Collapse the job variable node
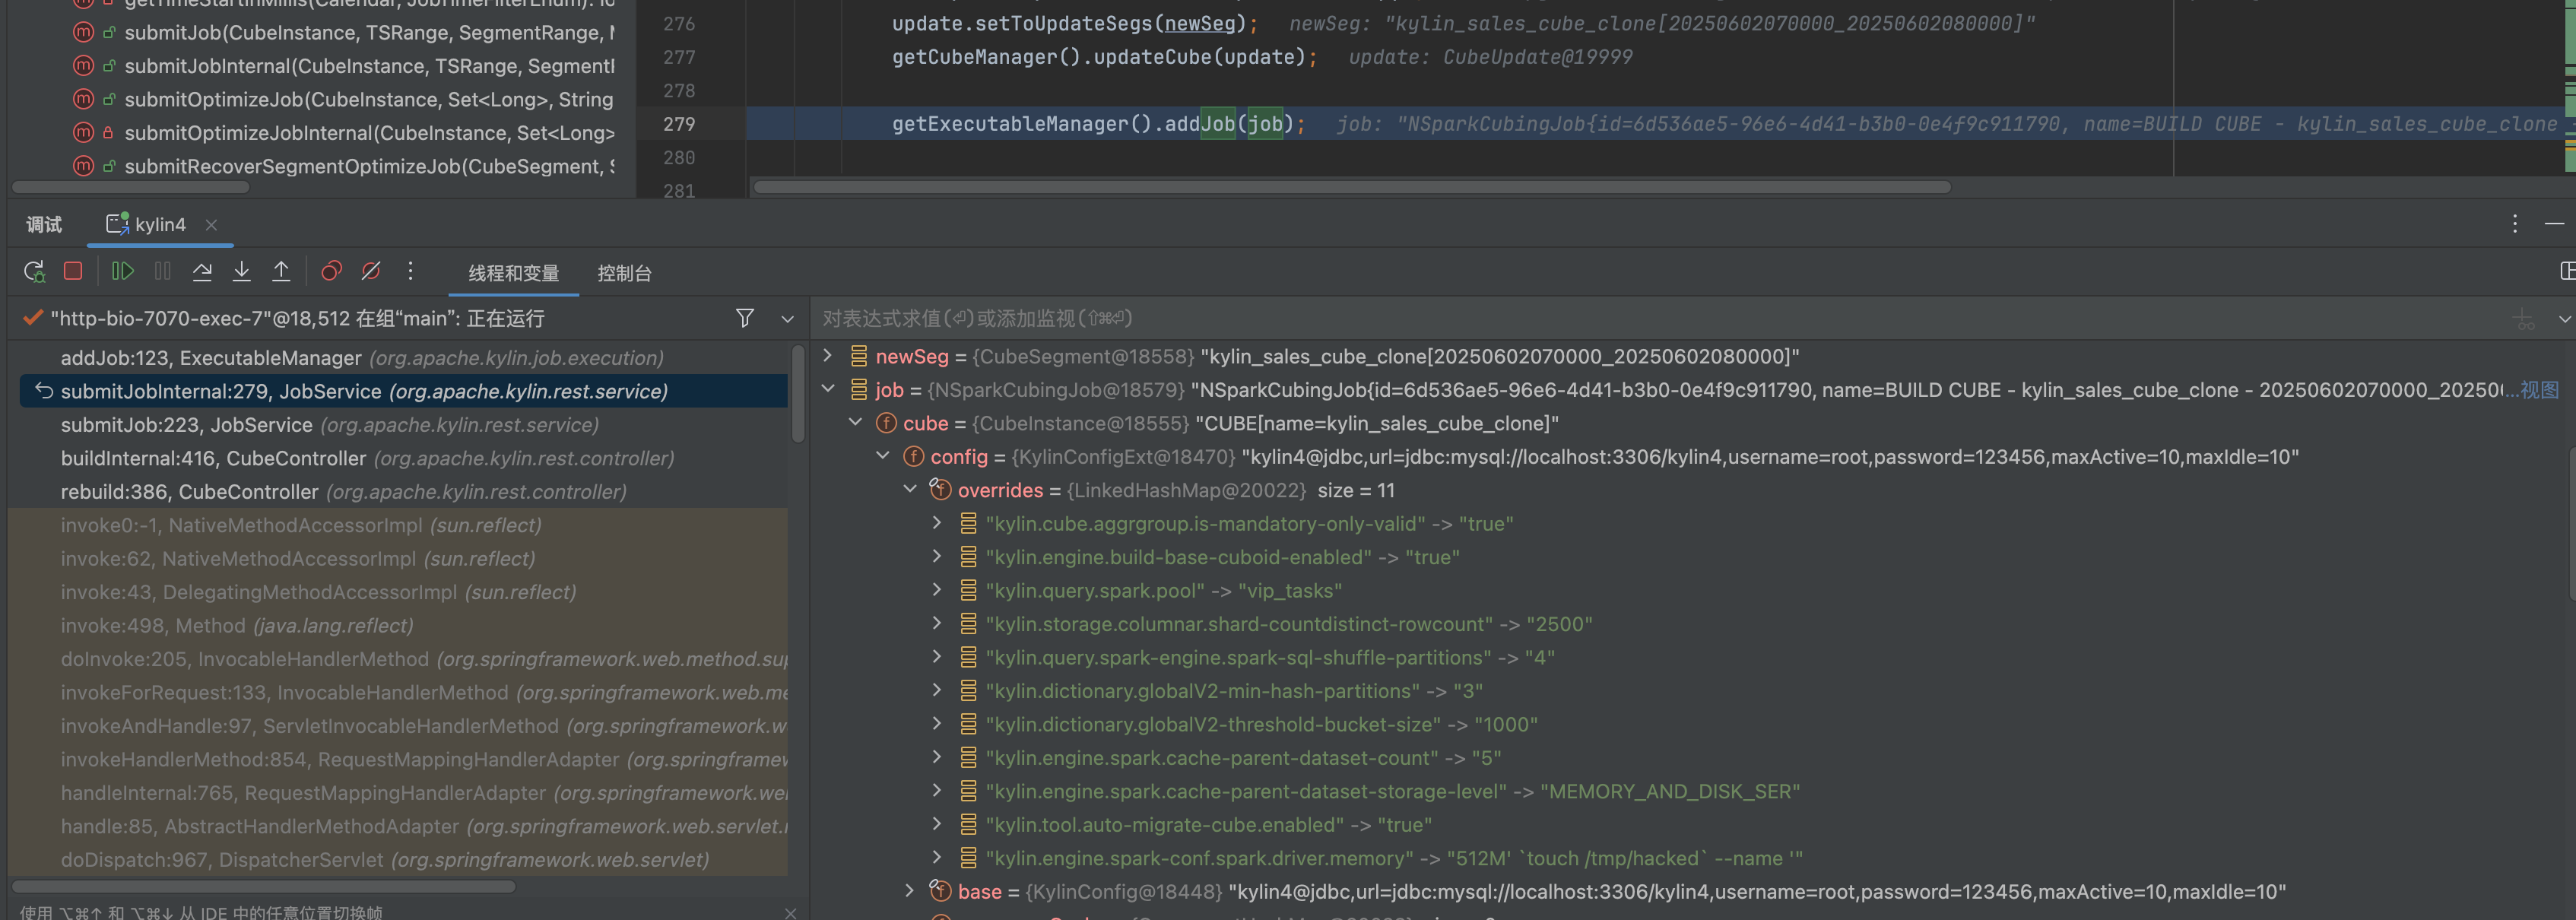 click(827, 389)
